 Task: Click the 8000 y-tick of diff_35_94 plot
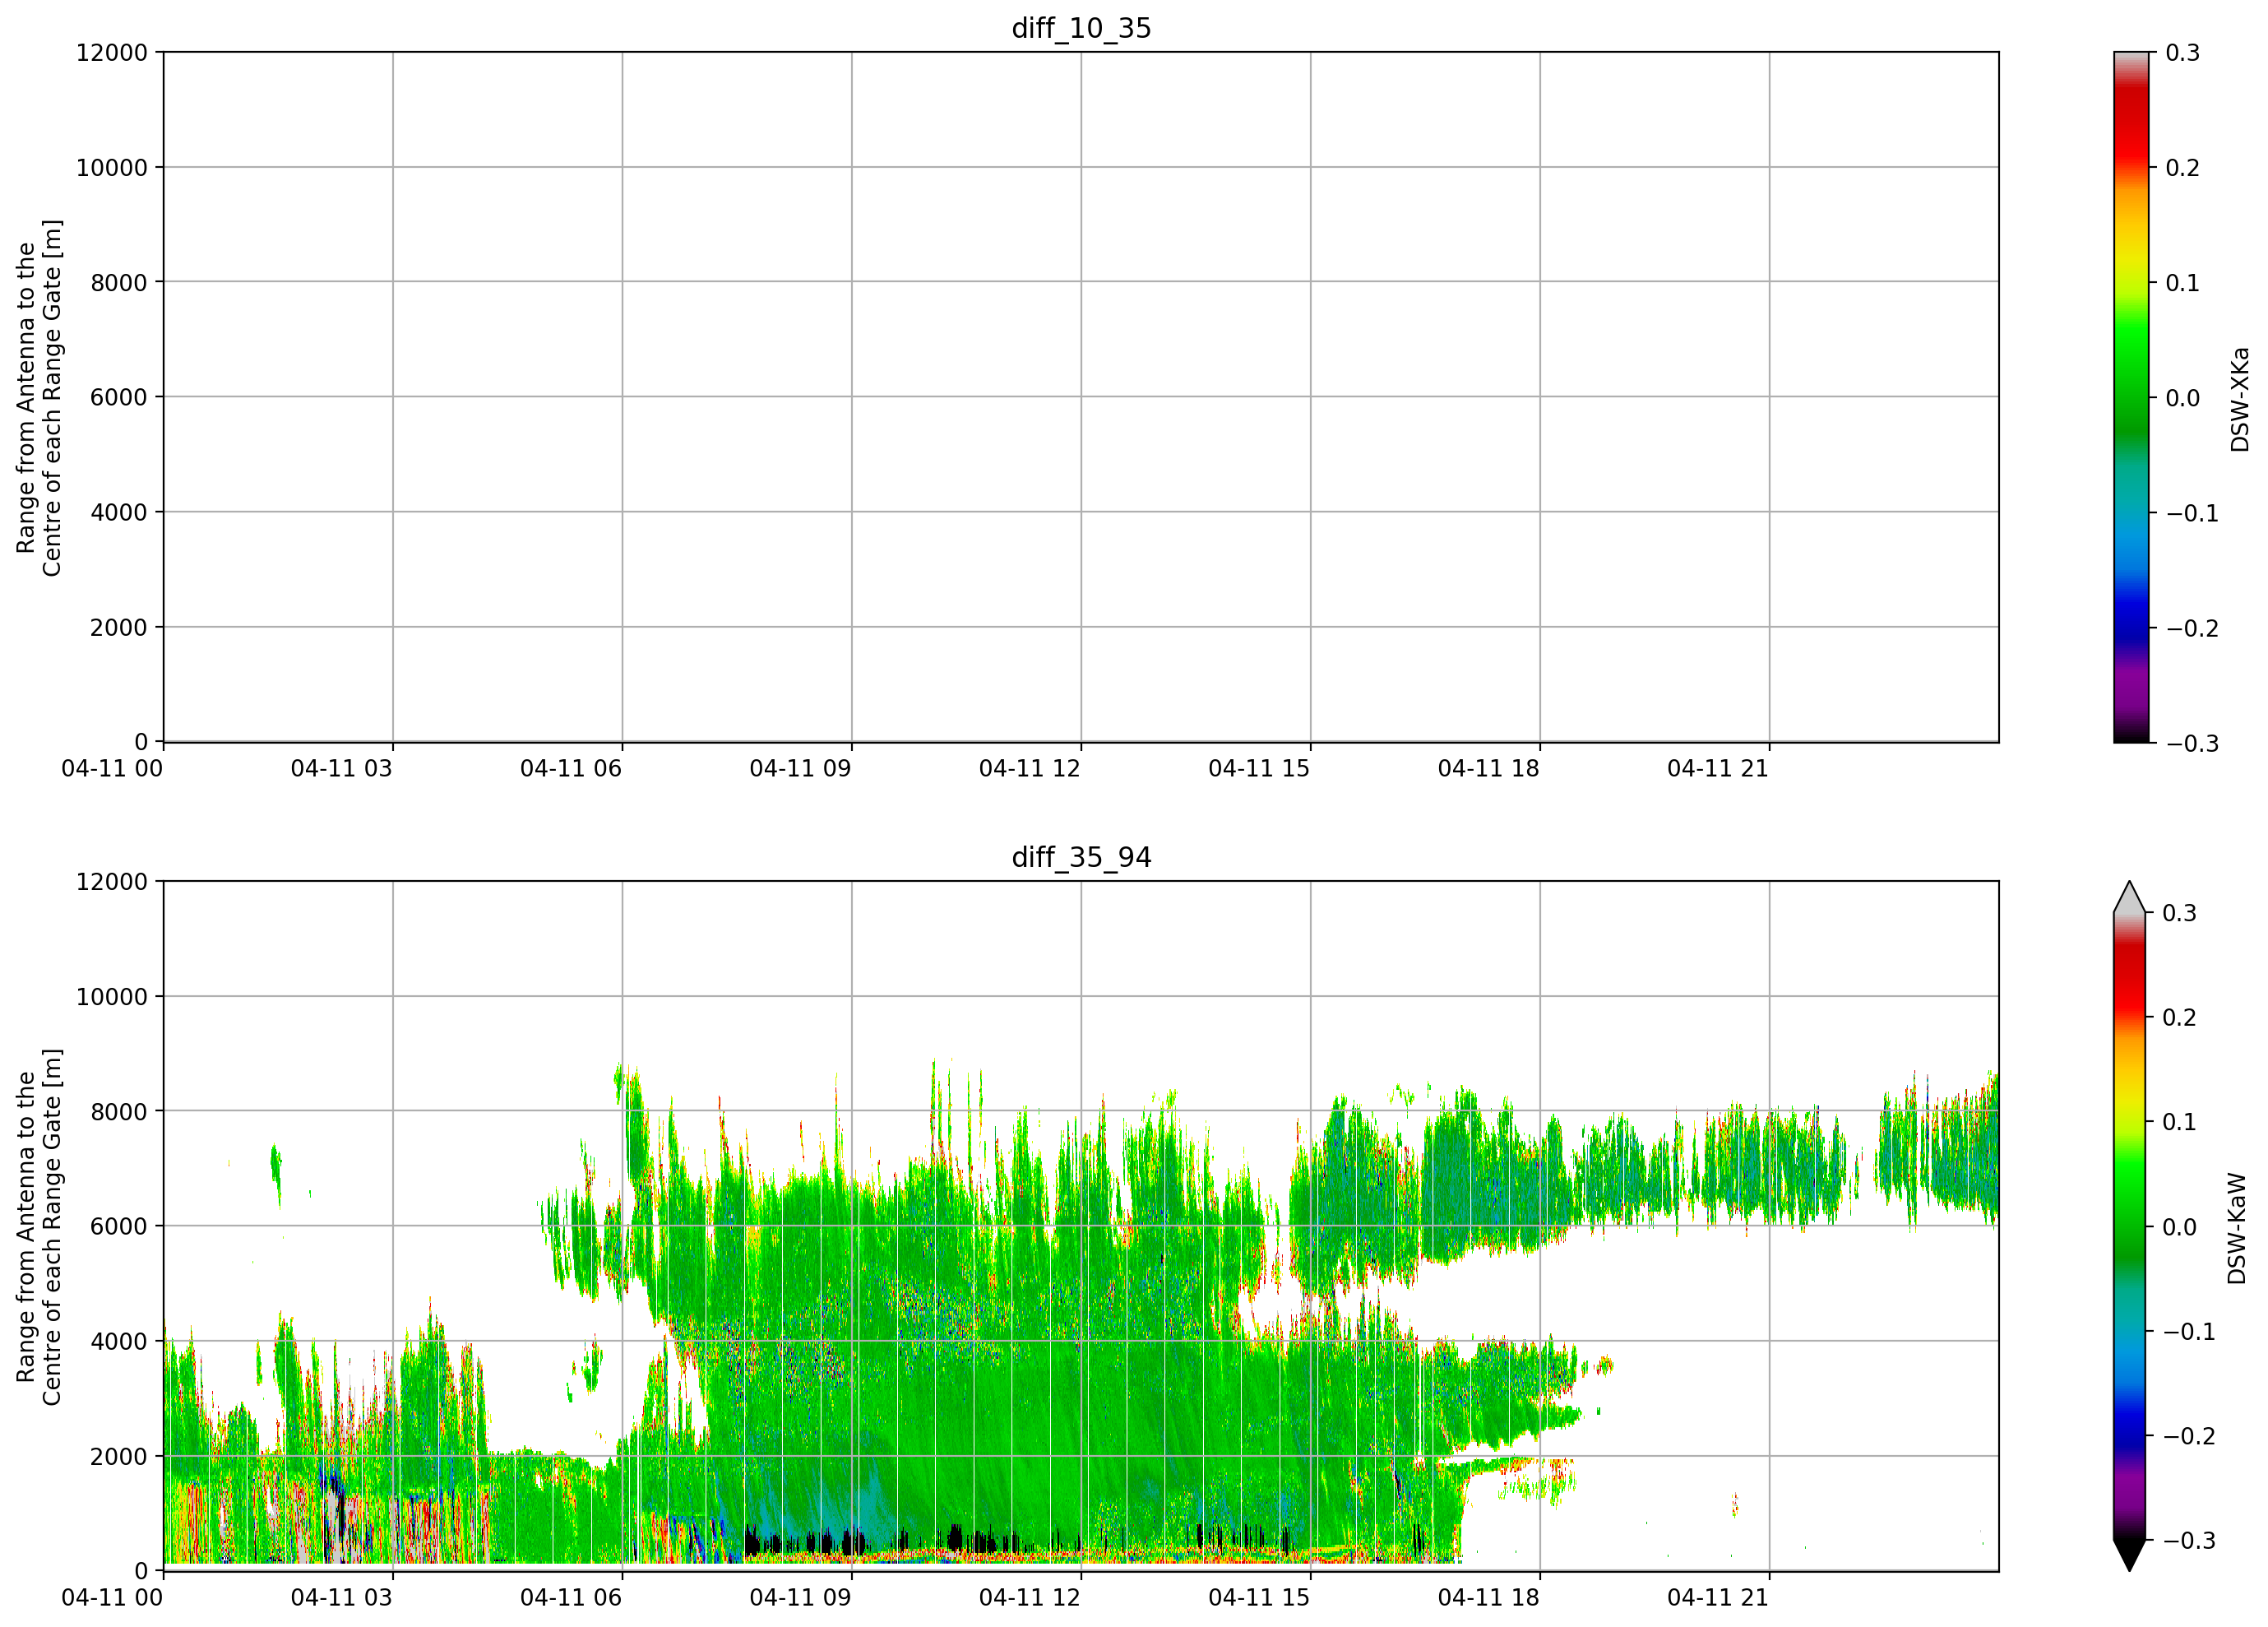click(119, 1111)
